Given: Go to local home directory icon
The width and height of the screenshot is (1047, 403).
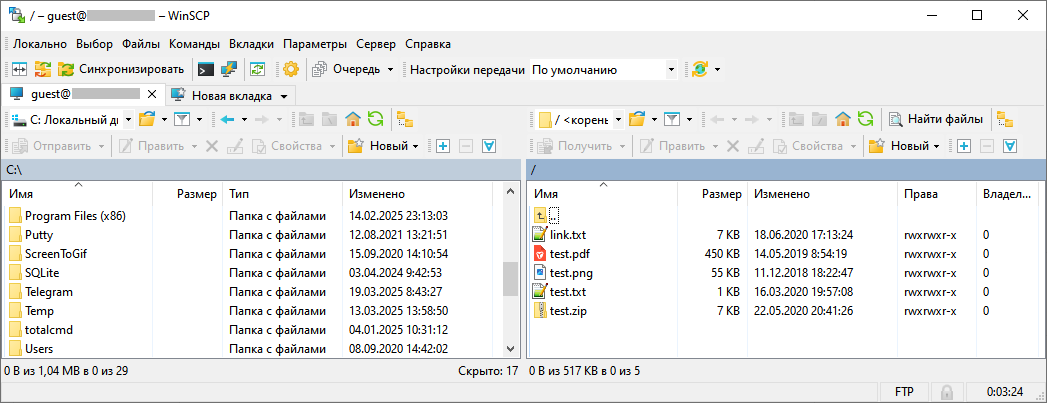Looking at the screenshot, I should coord(353,119).
